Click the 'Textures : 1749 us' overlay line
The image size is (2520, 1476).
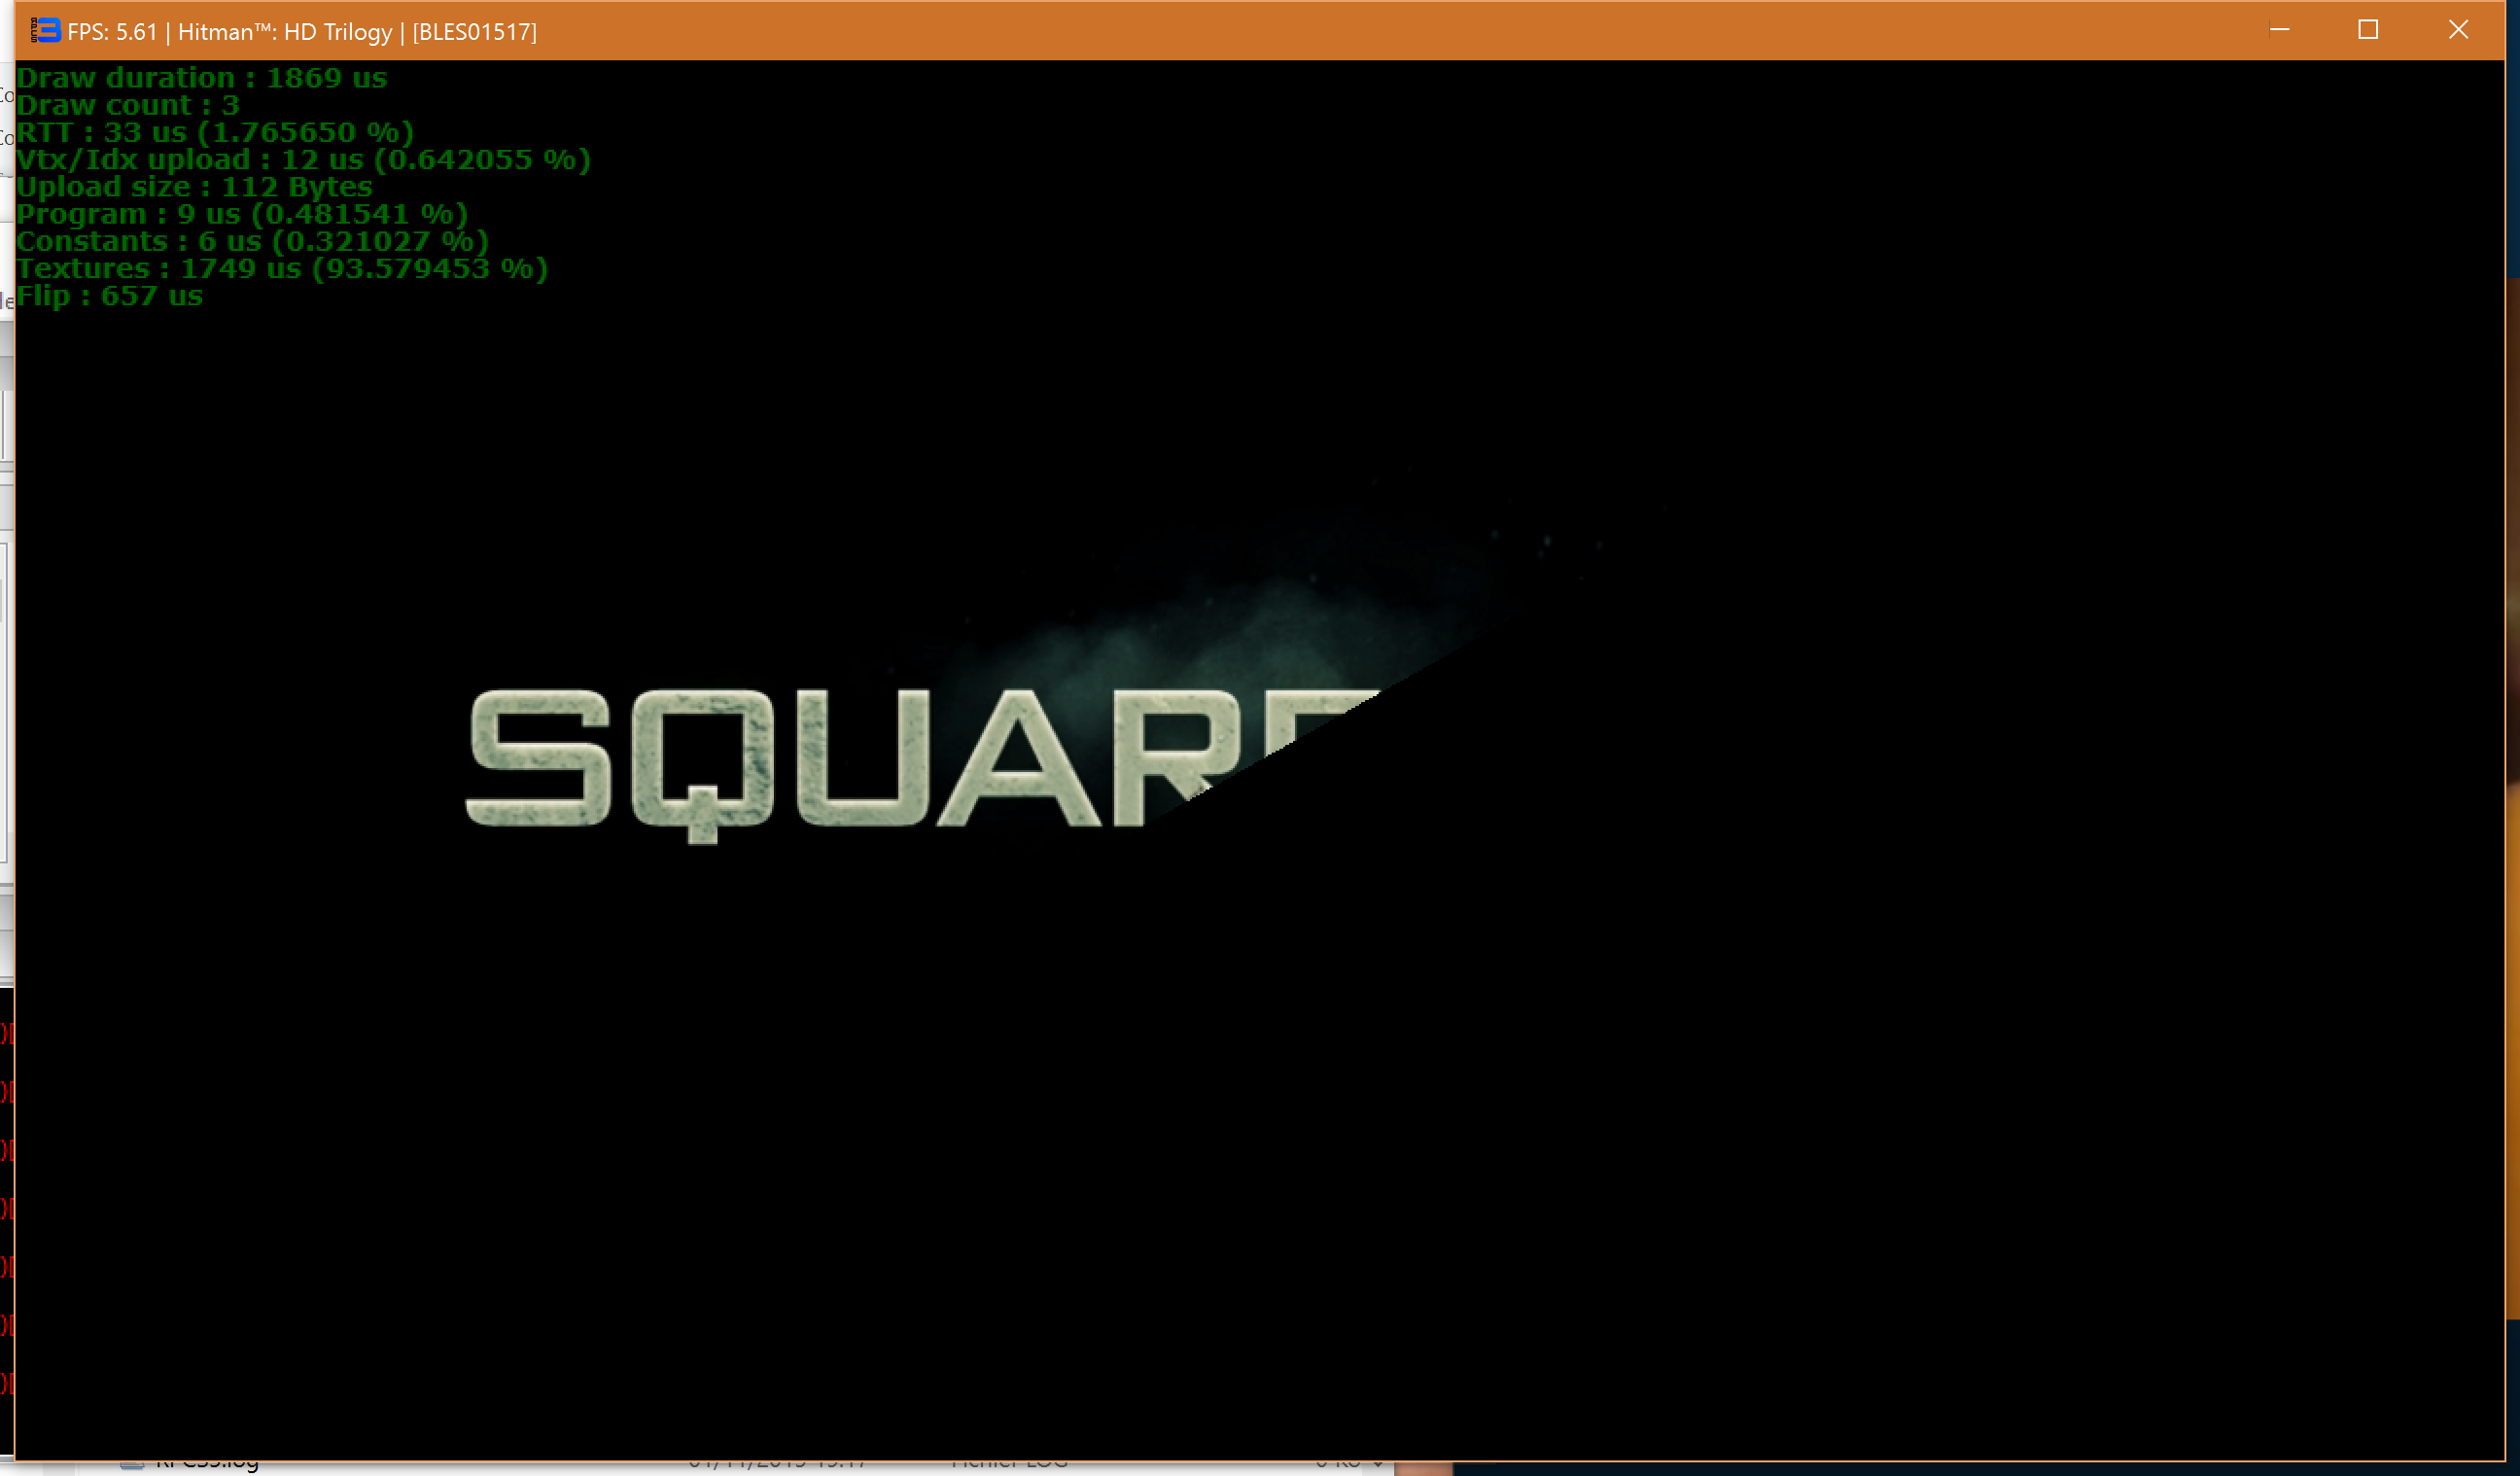click(282, 268)
